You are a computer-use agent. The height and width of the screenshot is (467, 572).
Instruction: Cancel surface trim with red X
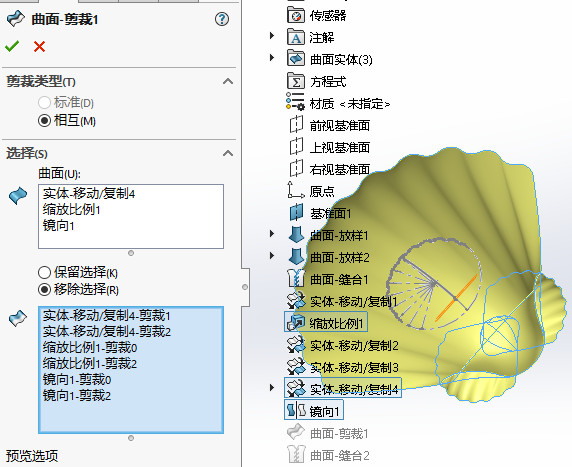39,47
